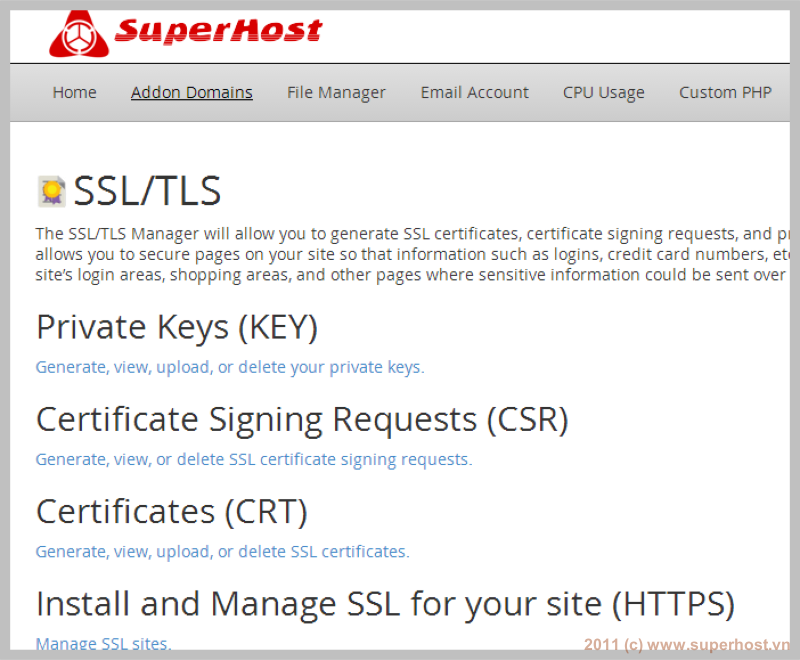Click the SSL/TLS Manager description paragraph
This screenshot has height=660, width=800.
click(x=412, y=254)
